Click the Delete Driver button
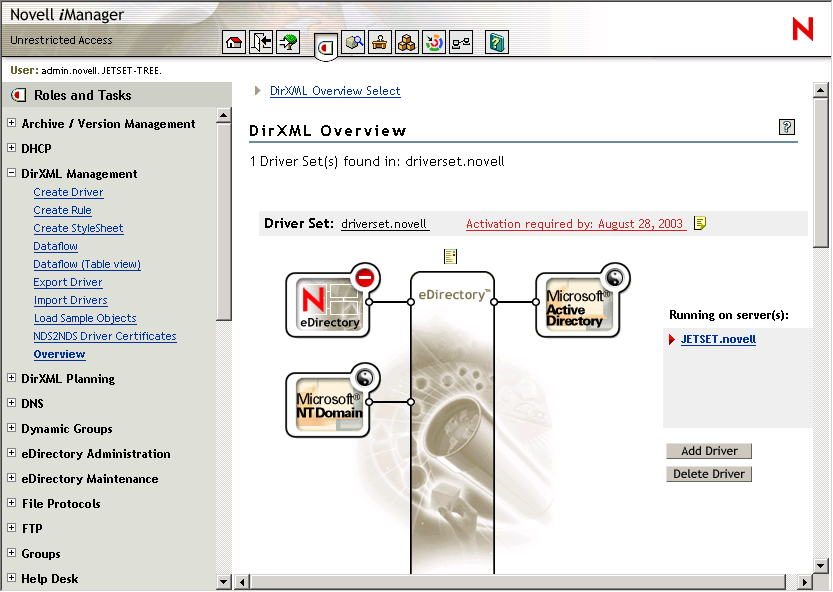Viewport: 833px width, 592px height. pos(709,474)
